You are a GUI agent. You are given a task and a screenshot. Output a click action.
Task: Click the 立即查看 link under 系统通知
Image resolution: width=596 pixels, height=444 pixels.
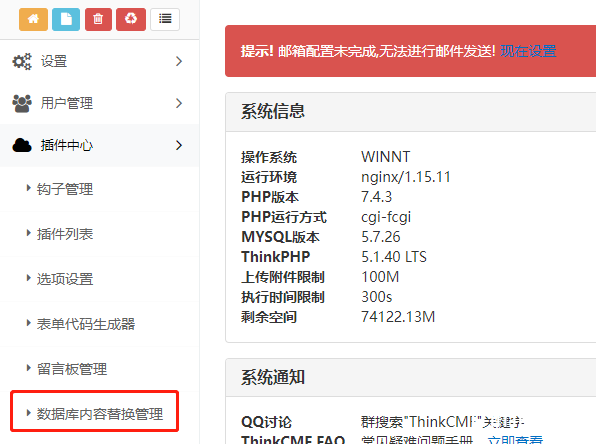(x=515, y=440)
